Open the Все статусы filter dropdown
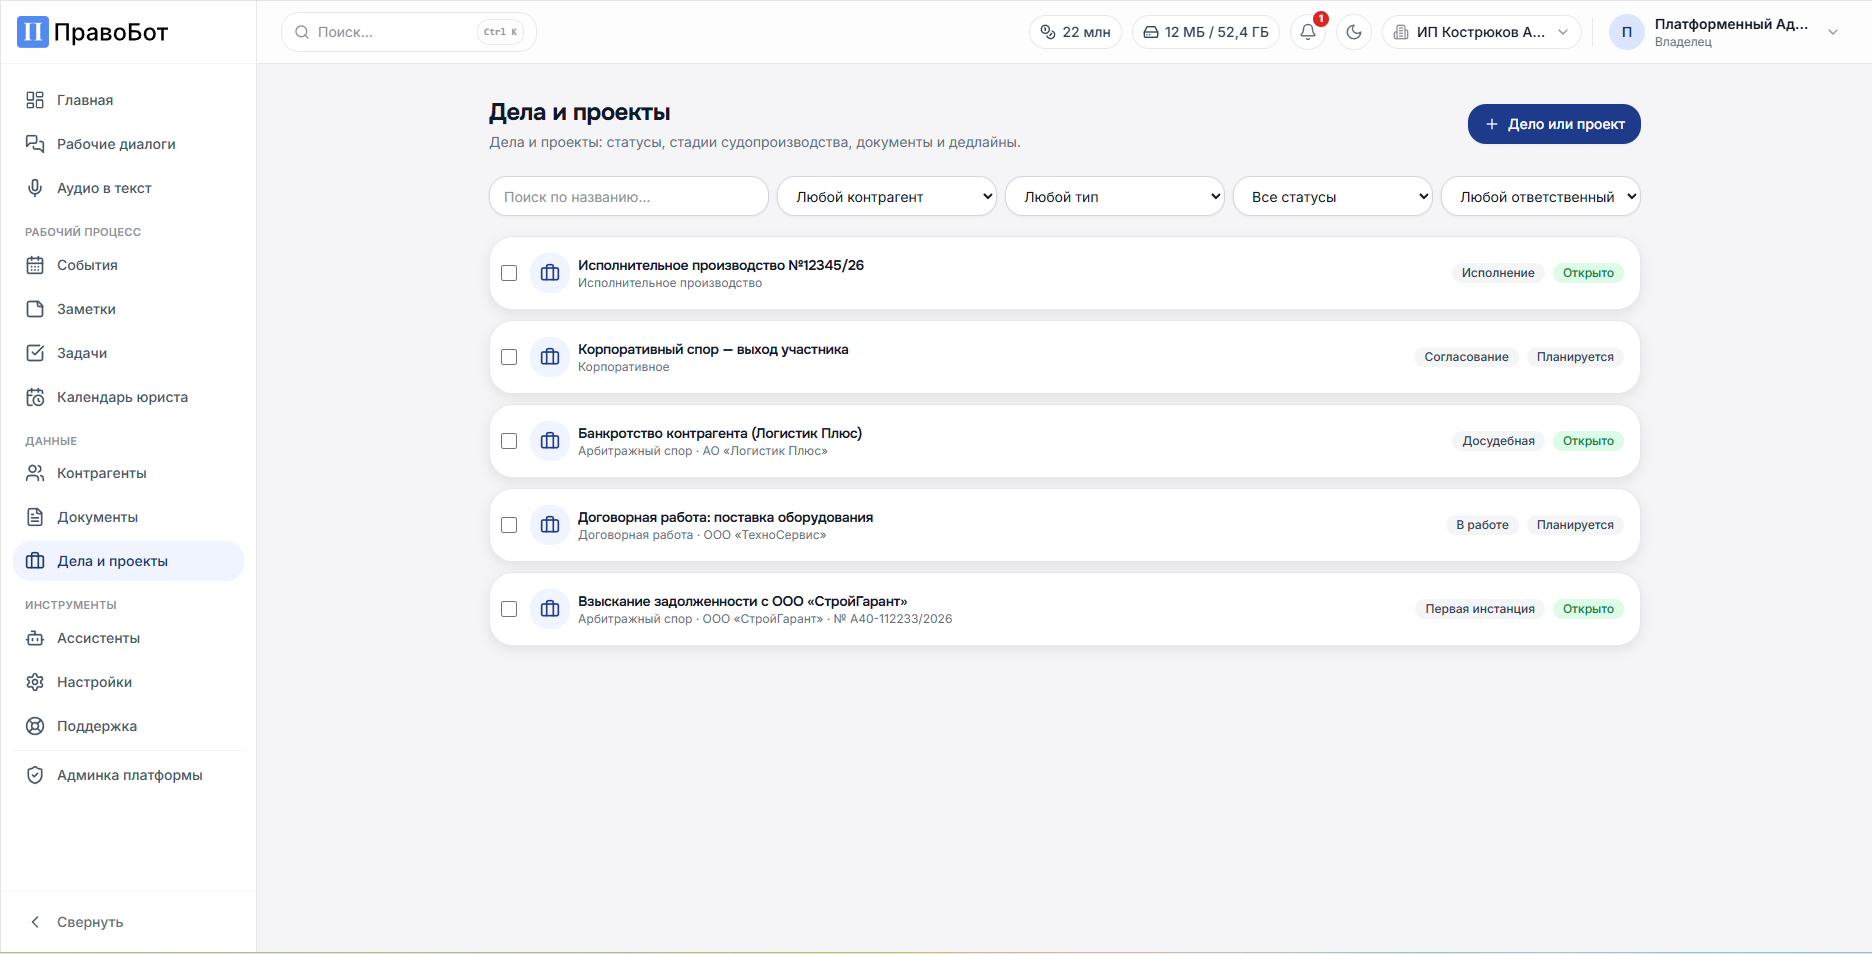This screenshot has height=954, width=1872. click(x=1333, y=196)
